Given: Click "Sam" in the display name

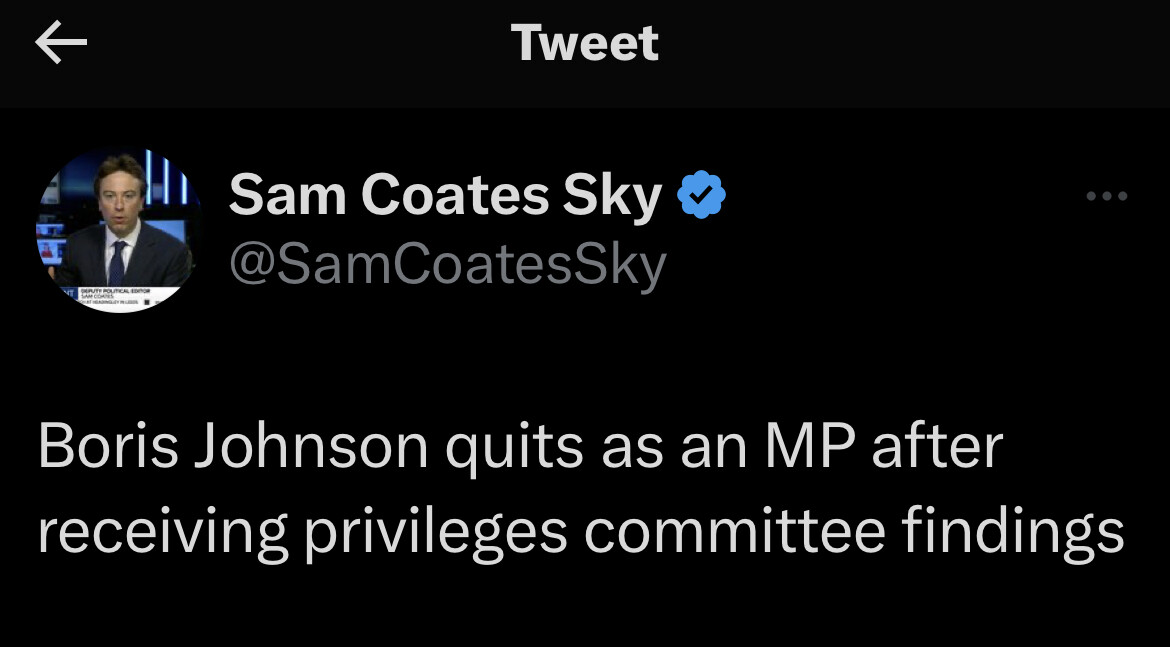Looking at the screenshot, I should (x=286, y=195).
